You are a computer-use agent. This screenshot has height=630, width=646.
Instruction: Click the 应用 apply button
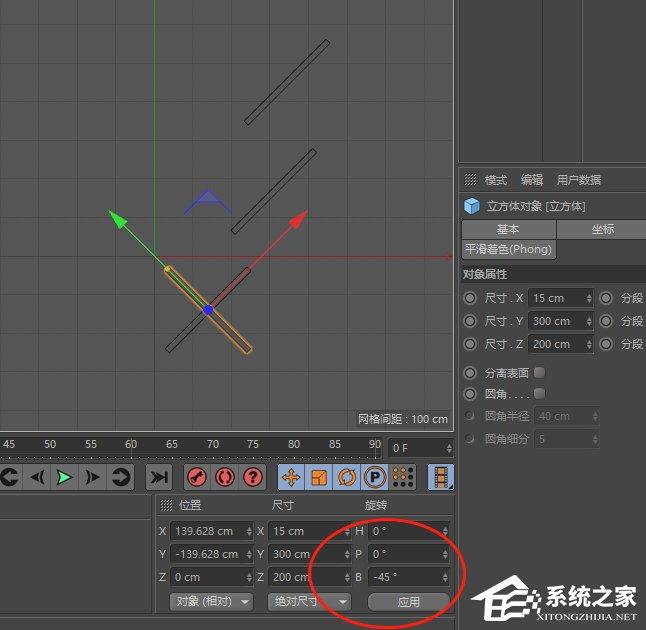pos(408,602)
